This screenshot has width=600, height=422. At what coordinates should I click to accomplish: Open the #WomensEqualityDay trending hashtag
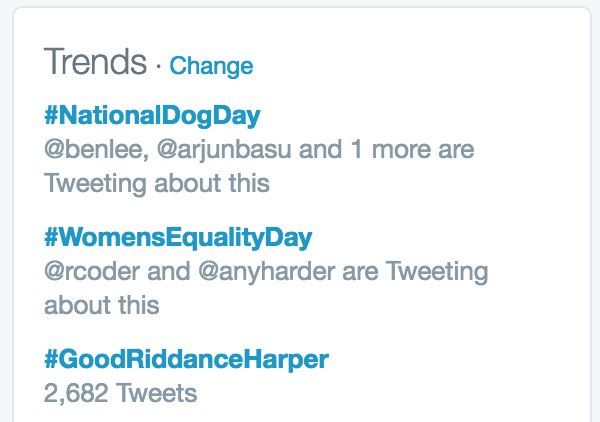[x=178, y=238]
